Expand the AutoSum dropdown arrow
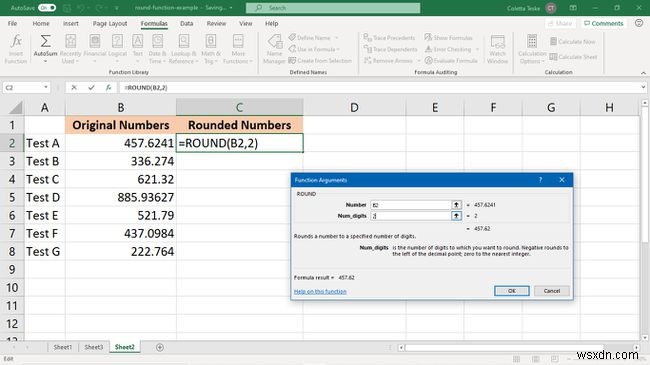 coord(45,61)
